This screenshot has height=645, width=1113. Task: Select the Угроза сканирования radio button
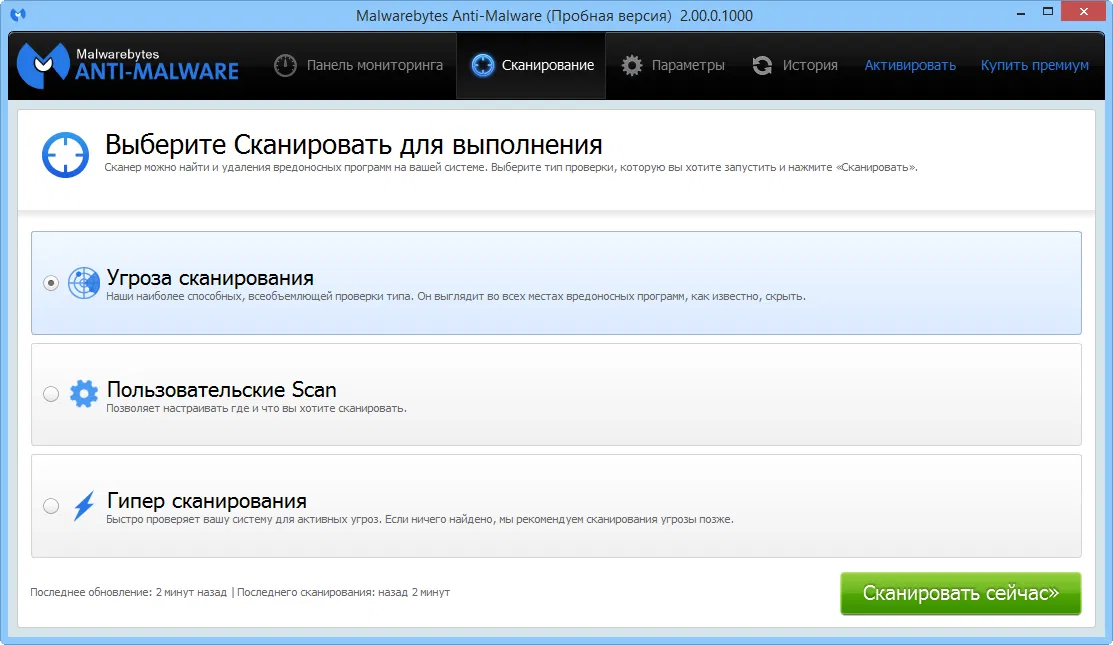point(51,283)
